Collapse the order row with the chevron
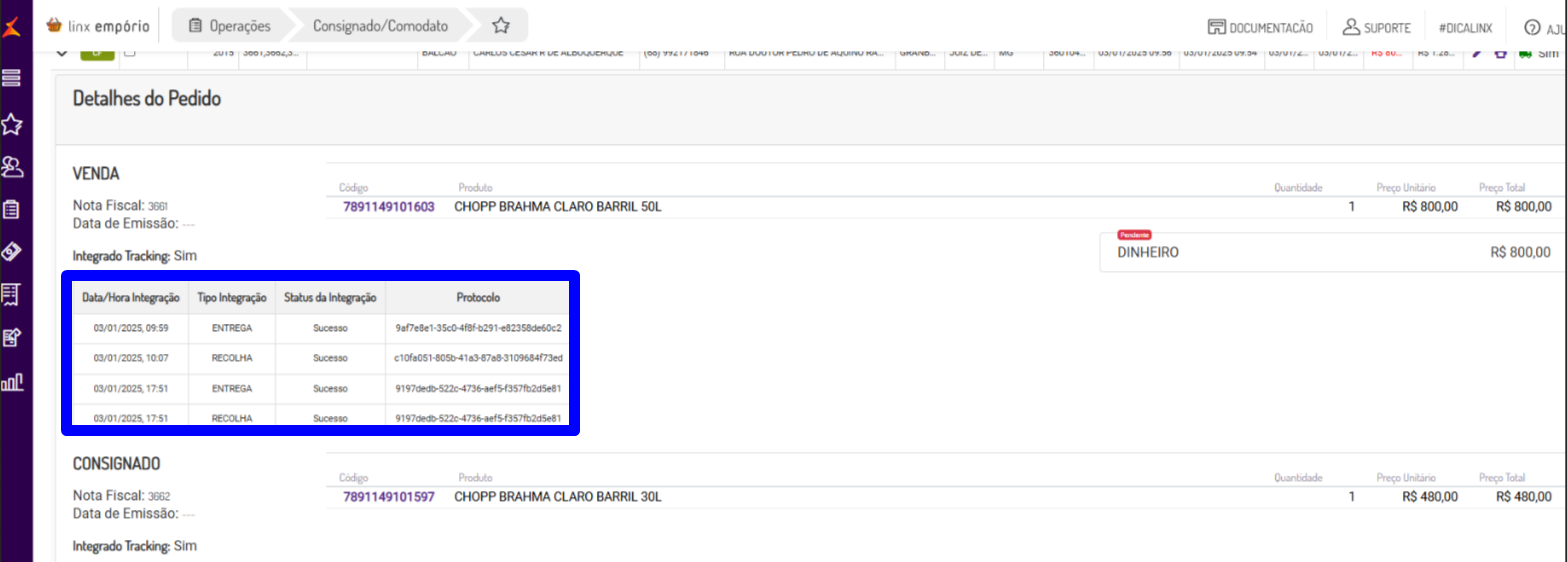This screenshot has width=1567, height=562. pyautogui.click(x=61, y=52)
